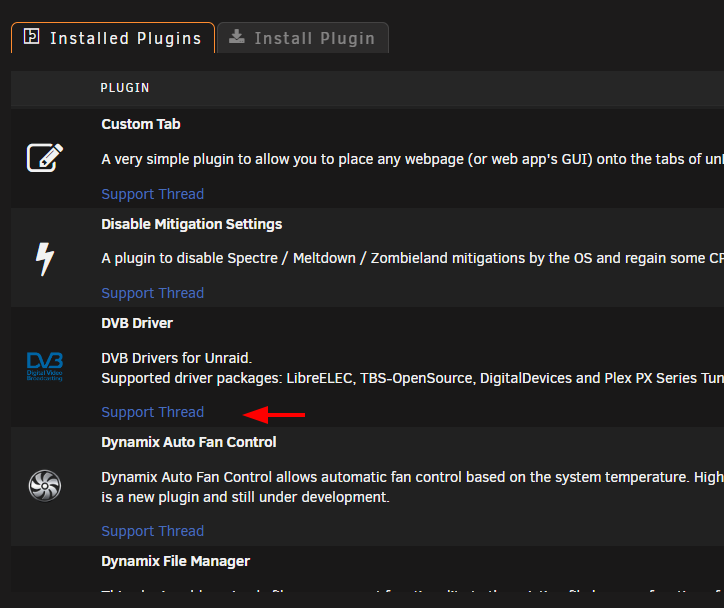724x608 pixels.
Task: Open Disable Mitigation Settings Support Thread link
Action: pyautogui.click(x=153, y=293)
